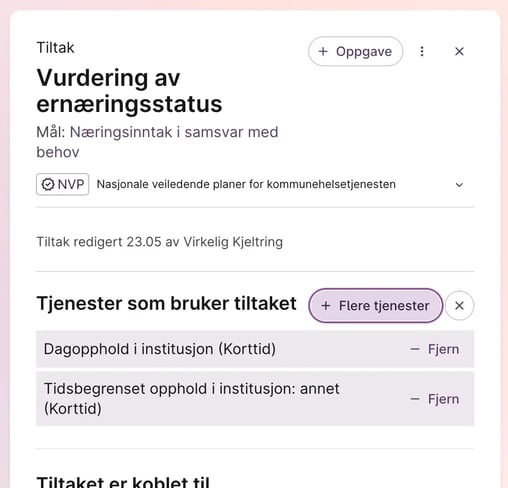Click the minus icon for Tidsbegrenset opphold

415,399
